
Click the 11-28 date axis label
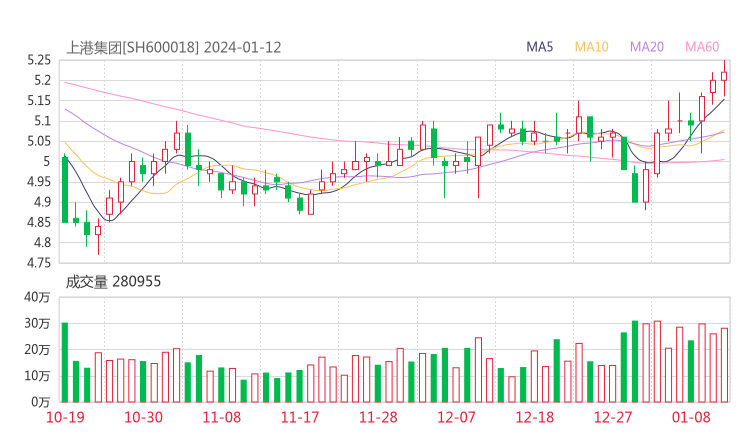(378, 417)
